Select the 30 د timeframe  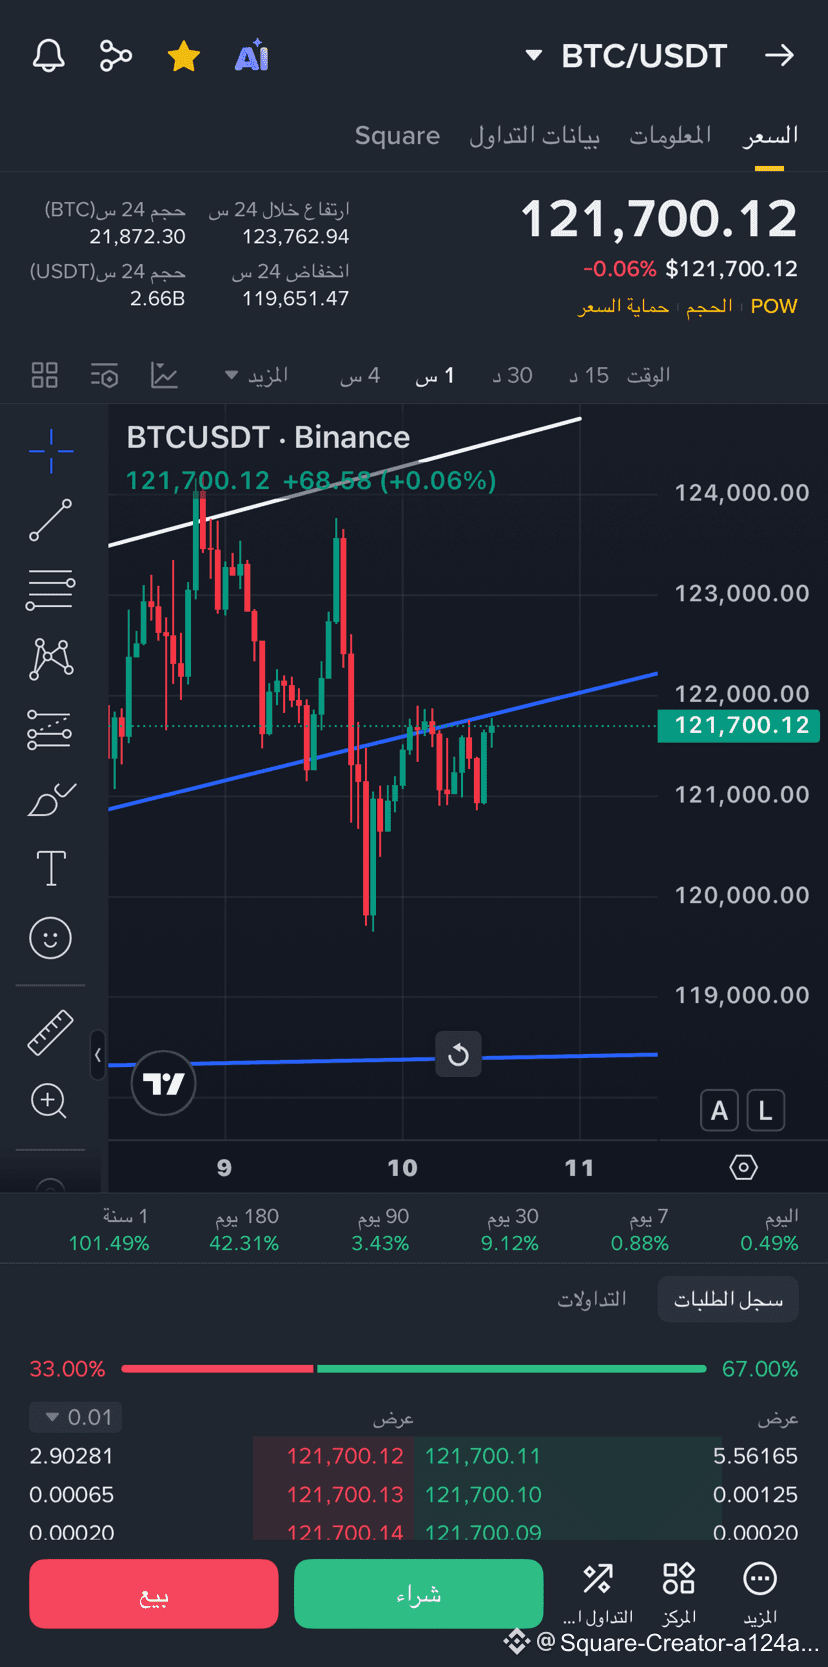(512, 376)
